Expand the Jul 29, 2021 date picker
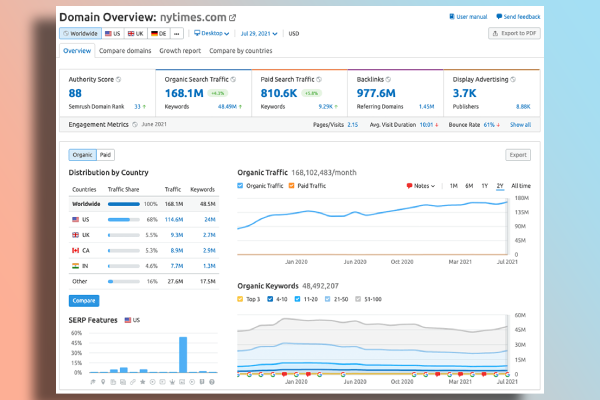600x400 pixels. [259, 34]
